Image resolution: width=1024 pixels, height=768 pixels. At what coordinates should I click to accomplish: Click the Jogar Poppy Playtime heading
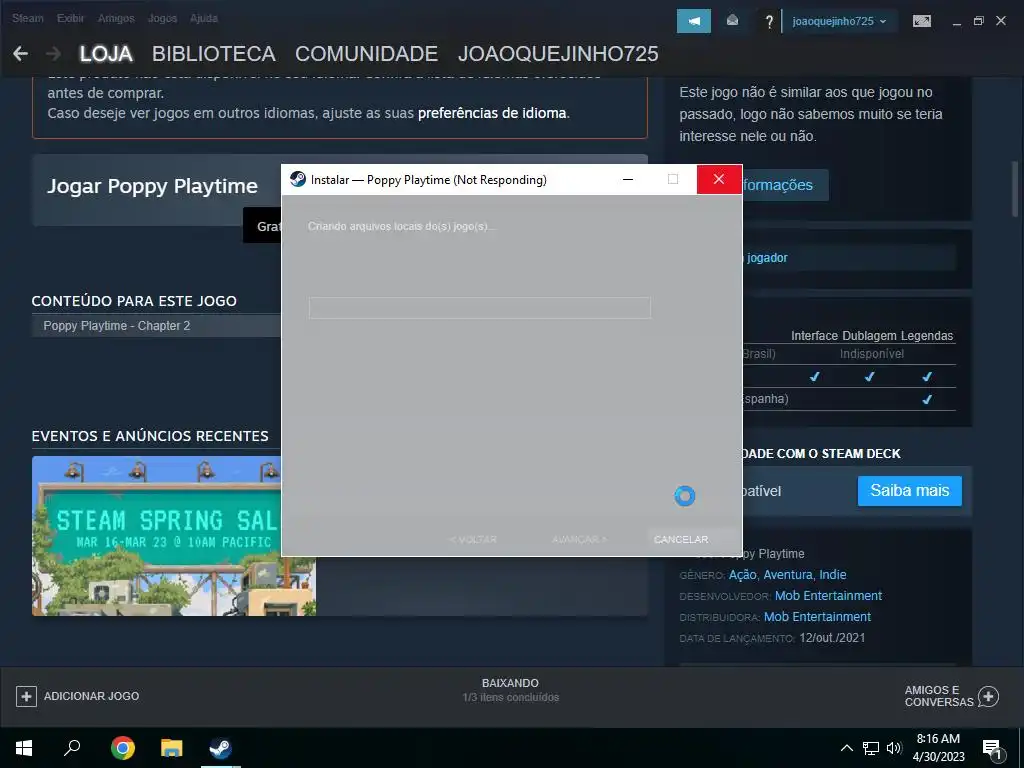coord(152,186)
